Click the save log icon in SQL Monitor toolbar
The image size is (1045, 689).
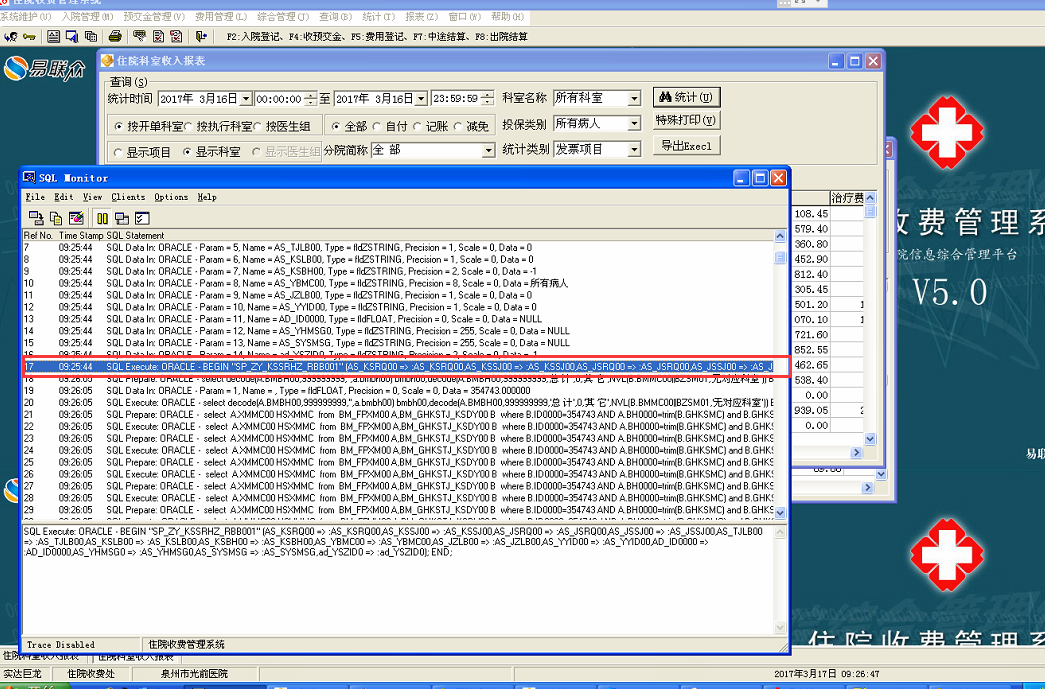click(36, 218)
